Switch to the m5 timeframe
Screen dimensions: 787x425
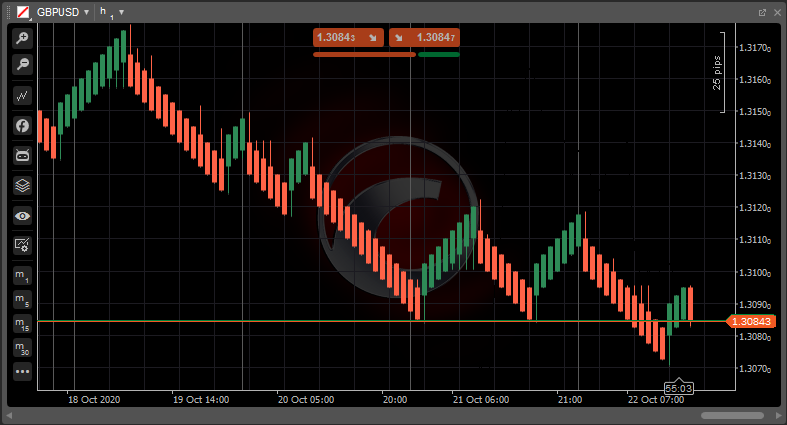(22, 300)
